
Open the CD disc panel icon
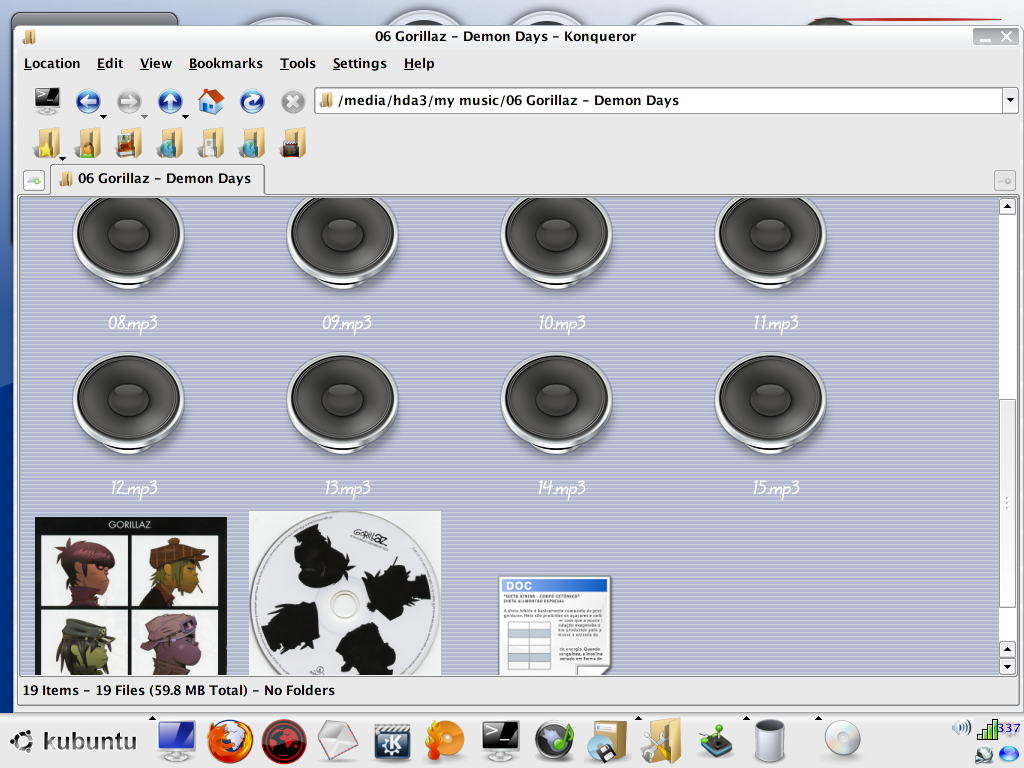[842, 739]
